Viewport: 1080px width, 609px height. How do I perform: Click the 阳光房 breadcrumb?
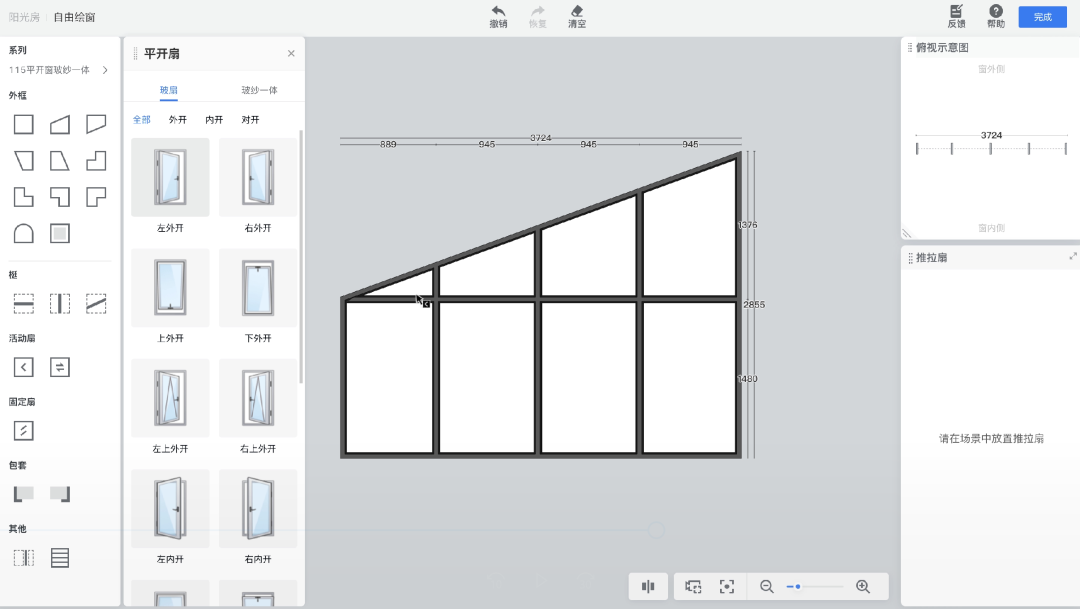pyautogui.click(x=24, y=17)
